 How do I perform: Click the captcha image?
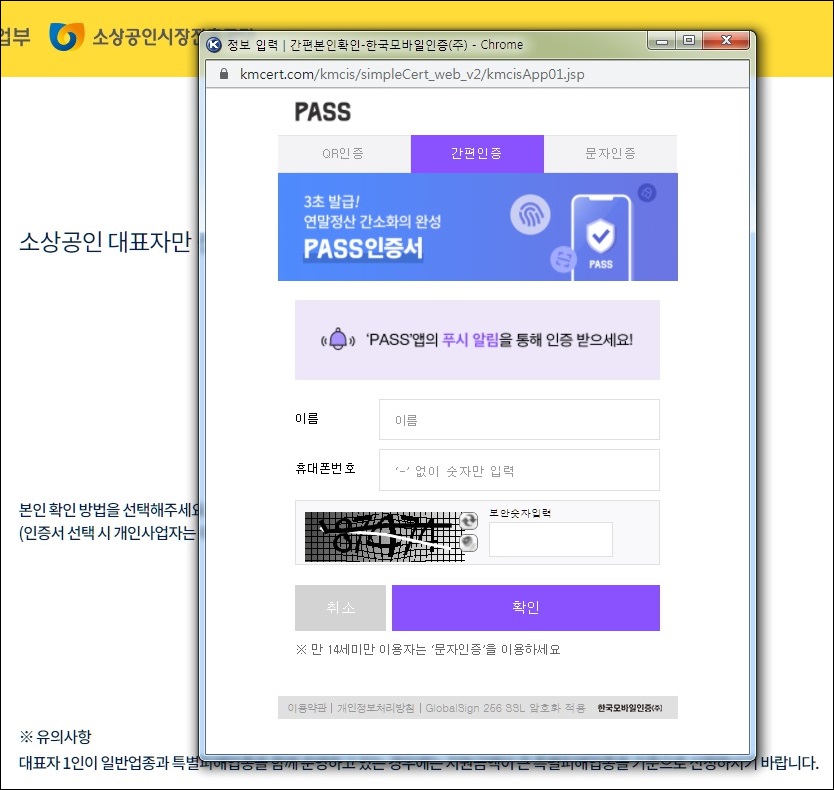(x=384, y=537)
